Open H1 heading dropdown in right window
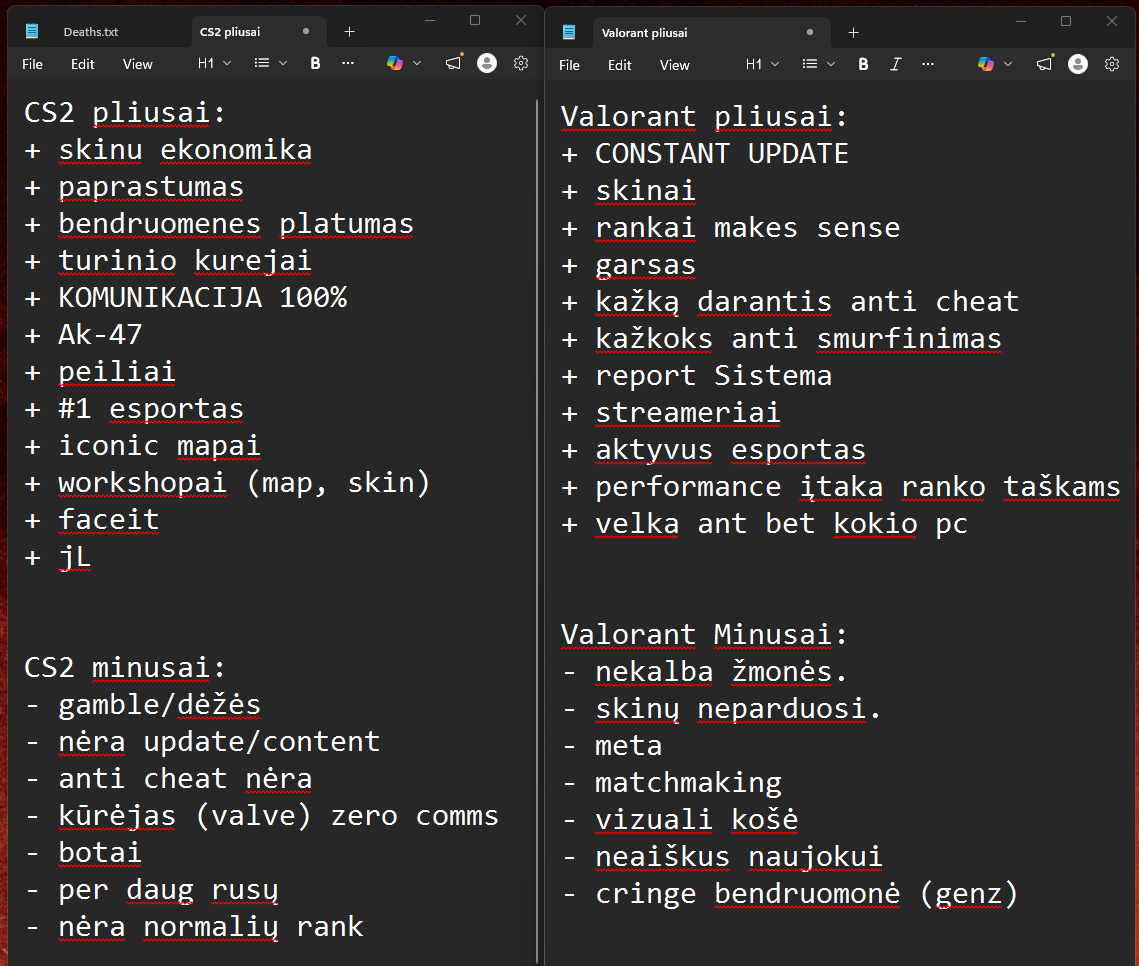Image resolution: width=1139 pixels, height=966 pixels. click(763, 64)
